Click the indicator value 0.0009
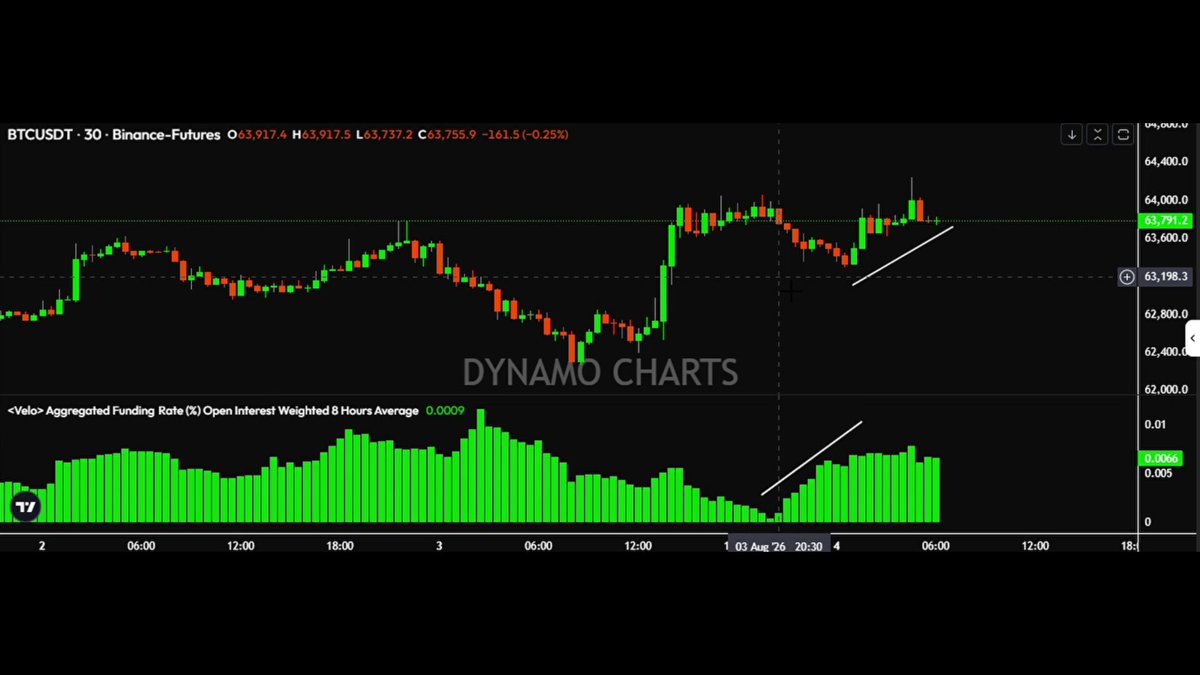 (444, 410)
